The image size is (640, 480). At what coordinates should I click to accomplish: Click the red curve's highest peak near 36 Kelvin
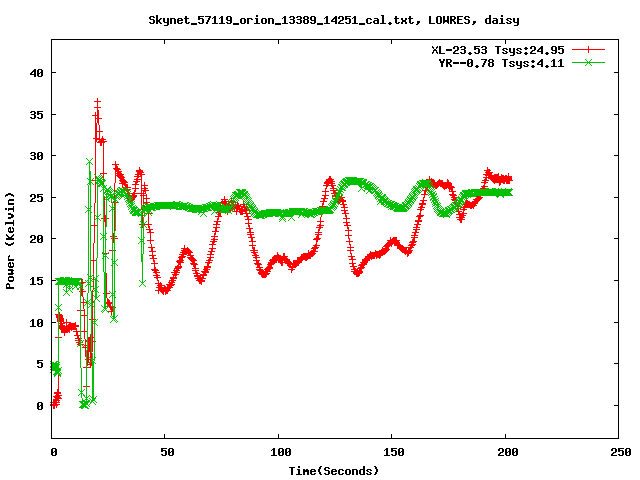tap(97, 101)
